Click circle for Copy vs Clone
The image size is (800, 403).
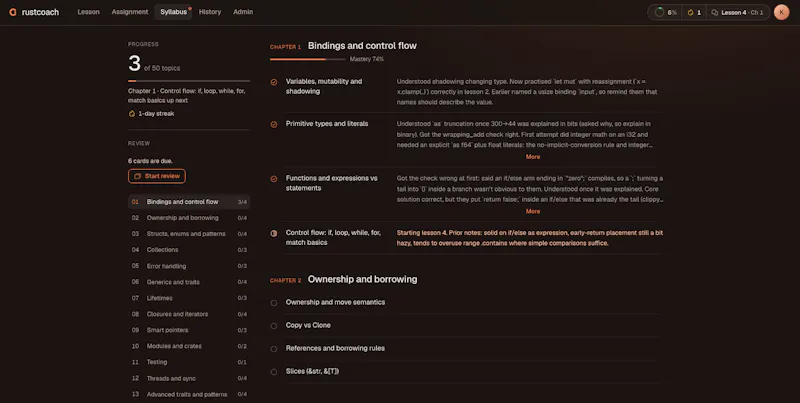coord(274,326)
